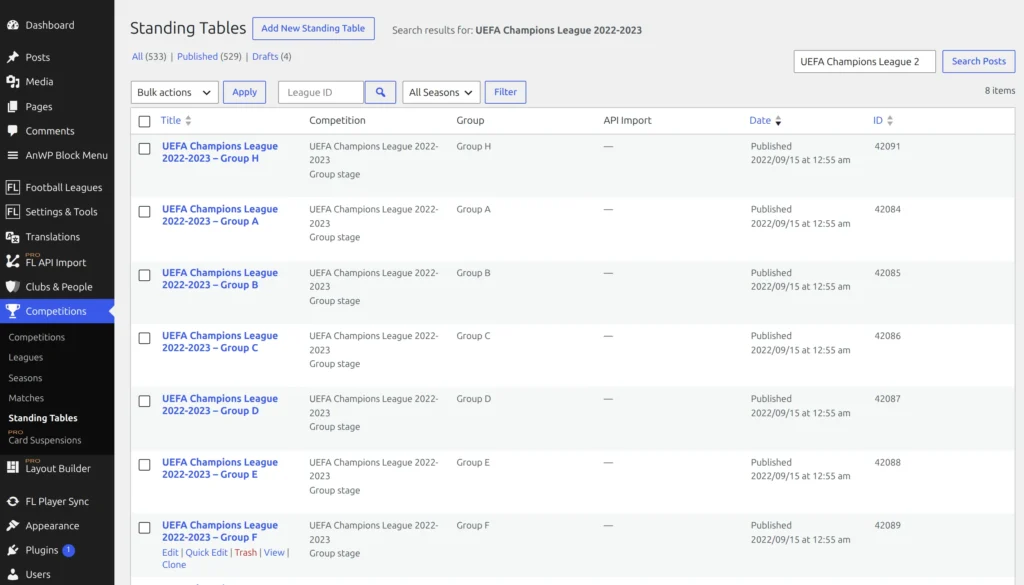The width and height of the screenshot is (1024, 585).
Task: Focus the search posts text field
Action: tap(864, 61)
